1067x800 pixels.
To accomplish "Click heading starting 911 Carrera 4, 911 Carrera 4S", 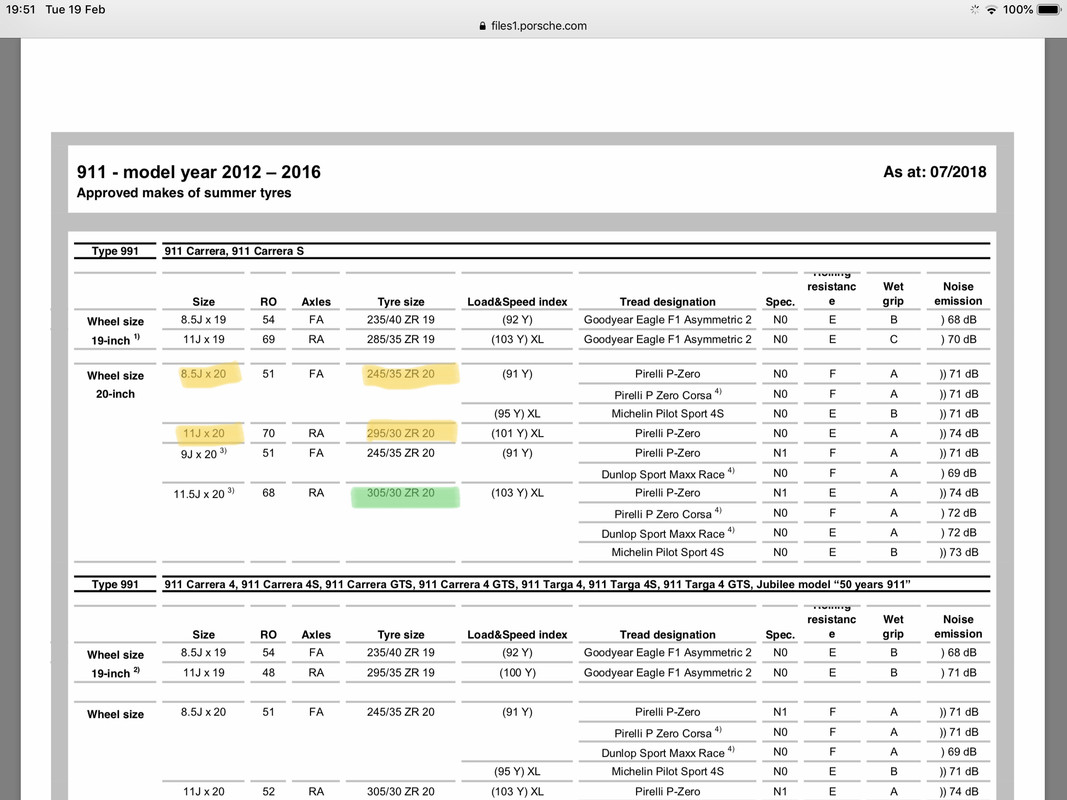I will [x=537, y=584].
